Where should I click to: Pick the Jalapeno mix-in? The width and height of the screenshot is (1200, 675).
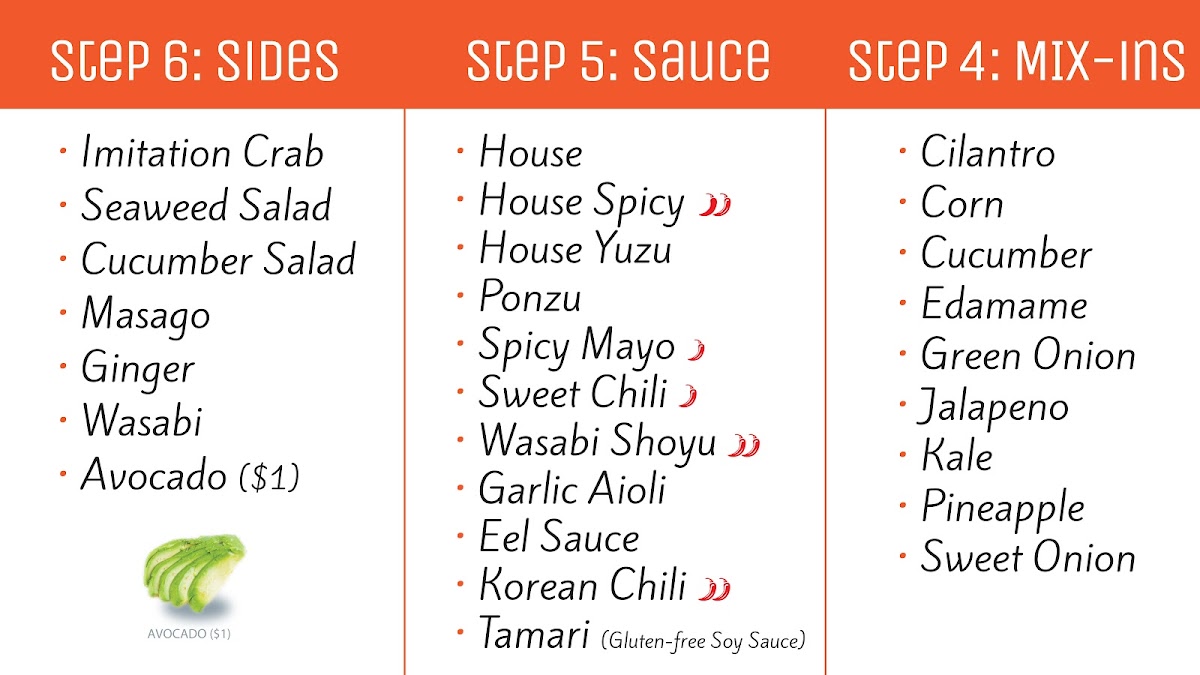tap(994, 408)
